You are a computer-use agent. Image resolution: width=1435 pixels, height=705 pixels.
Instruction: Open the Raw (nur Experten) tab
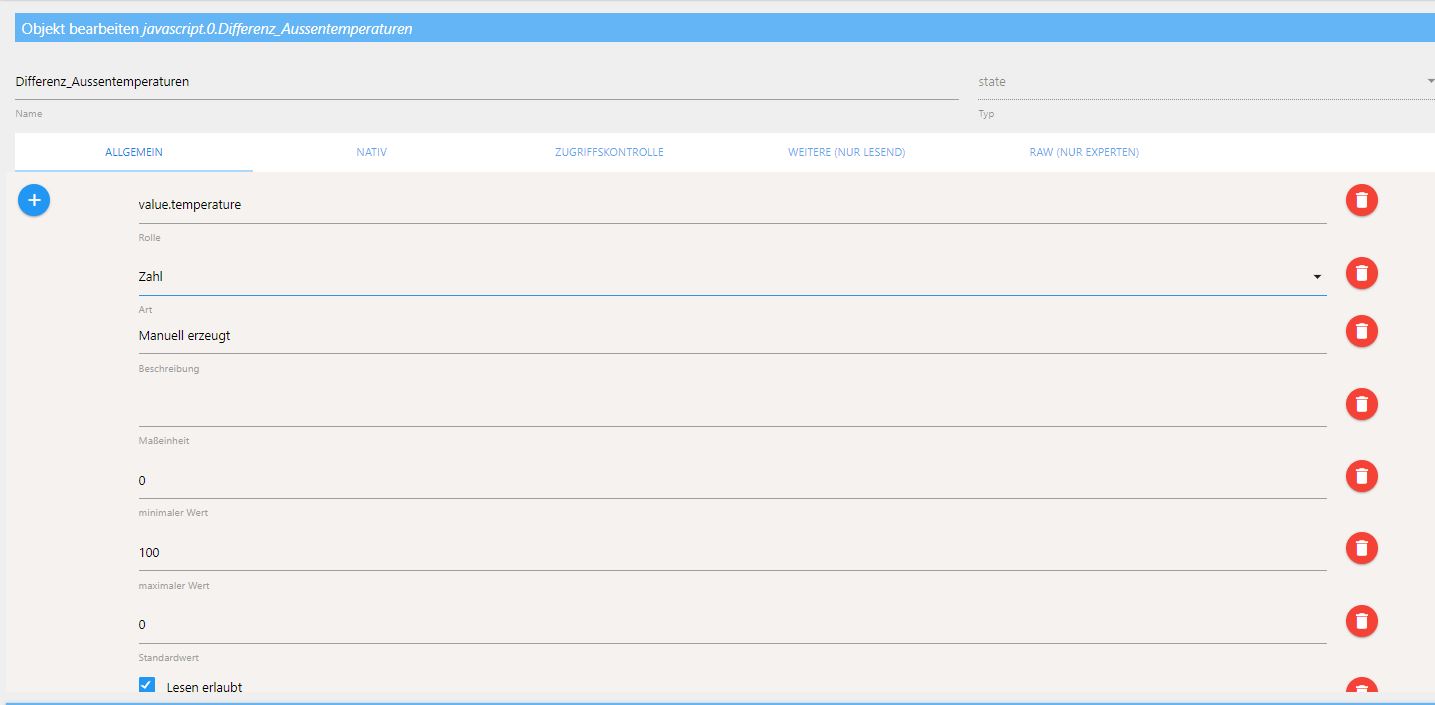1084,152
